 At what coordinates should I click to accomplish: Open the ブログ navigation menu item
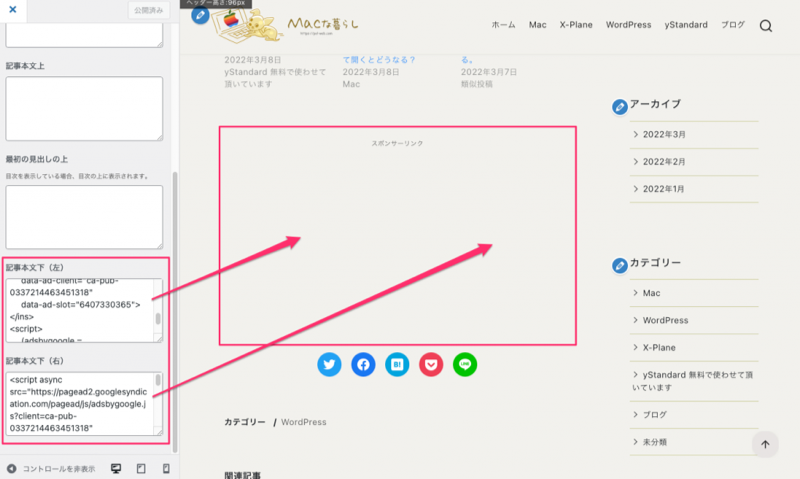coord(733,25)
